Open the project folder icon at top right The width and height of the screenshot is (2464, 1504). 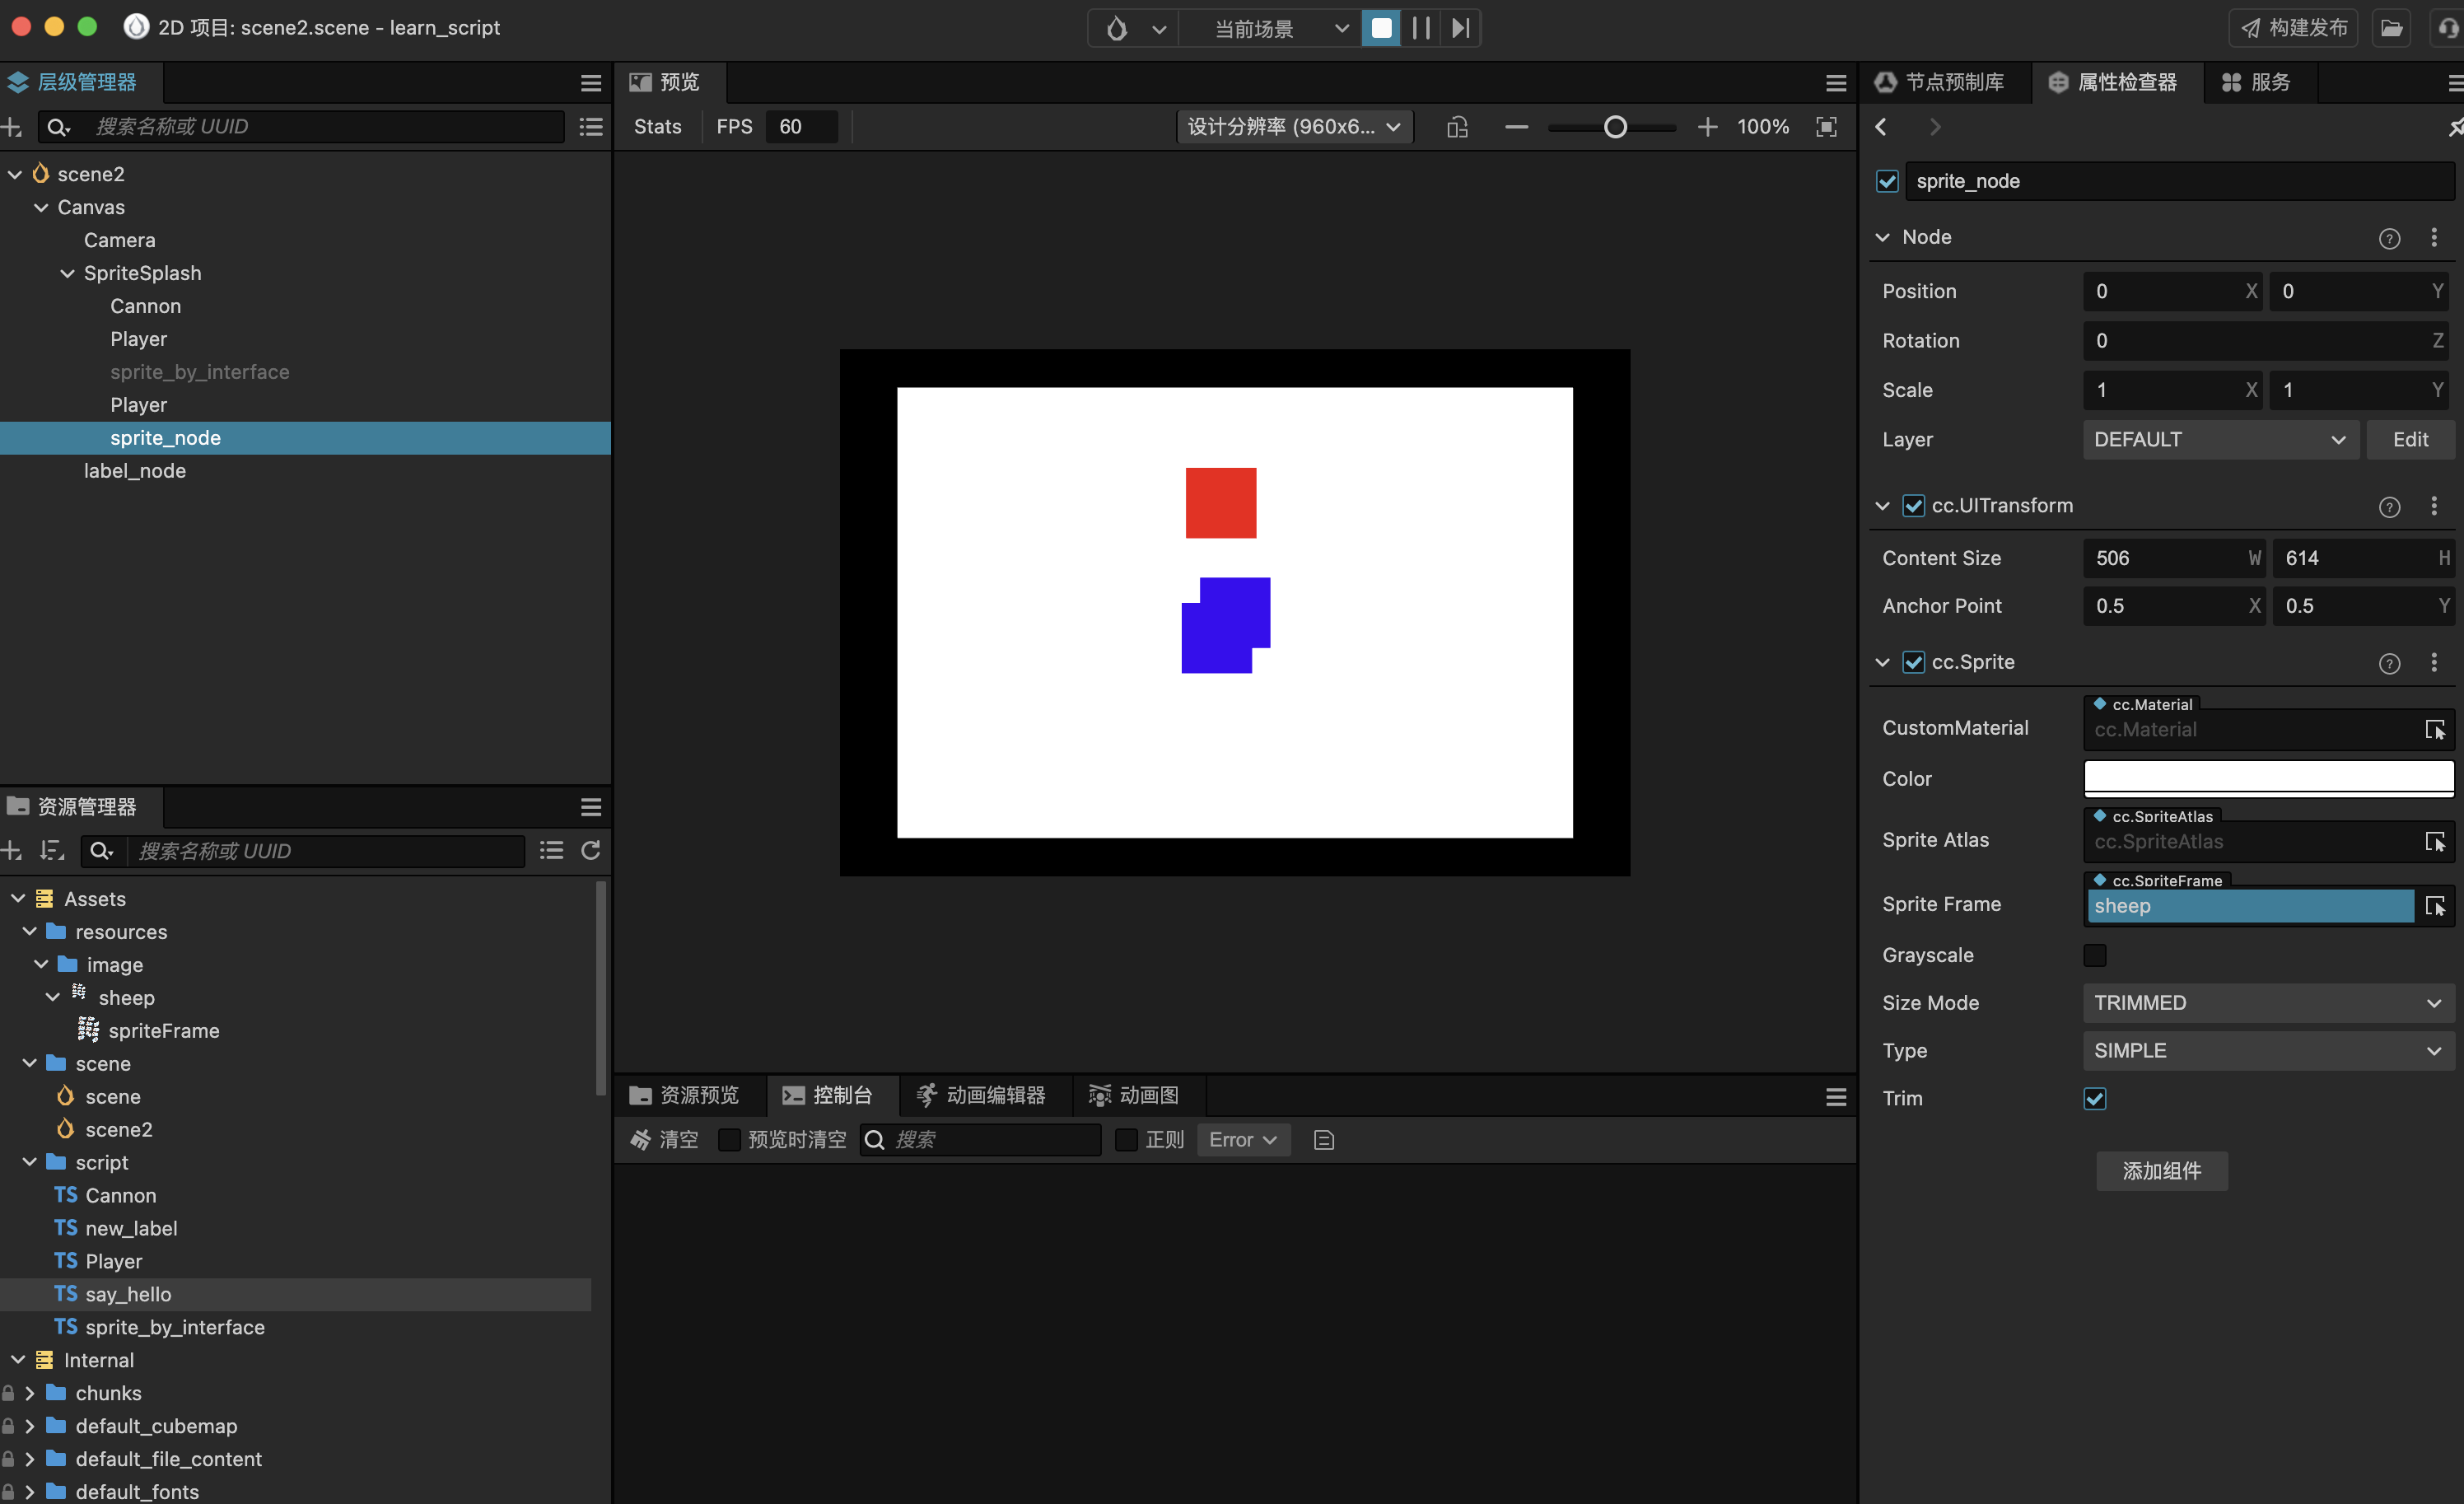(x=2391, y=28)
